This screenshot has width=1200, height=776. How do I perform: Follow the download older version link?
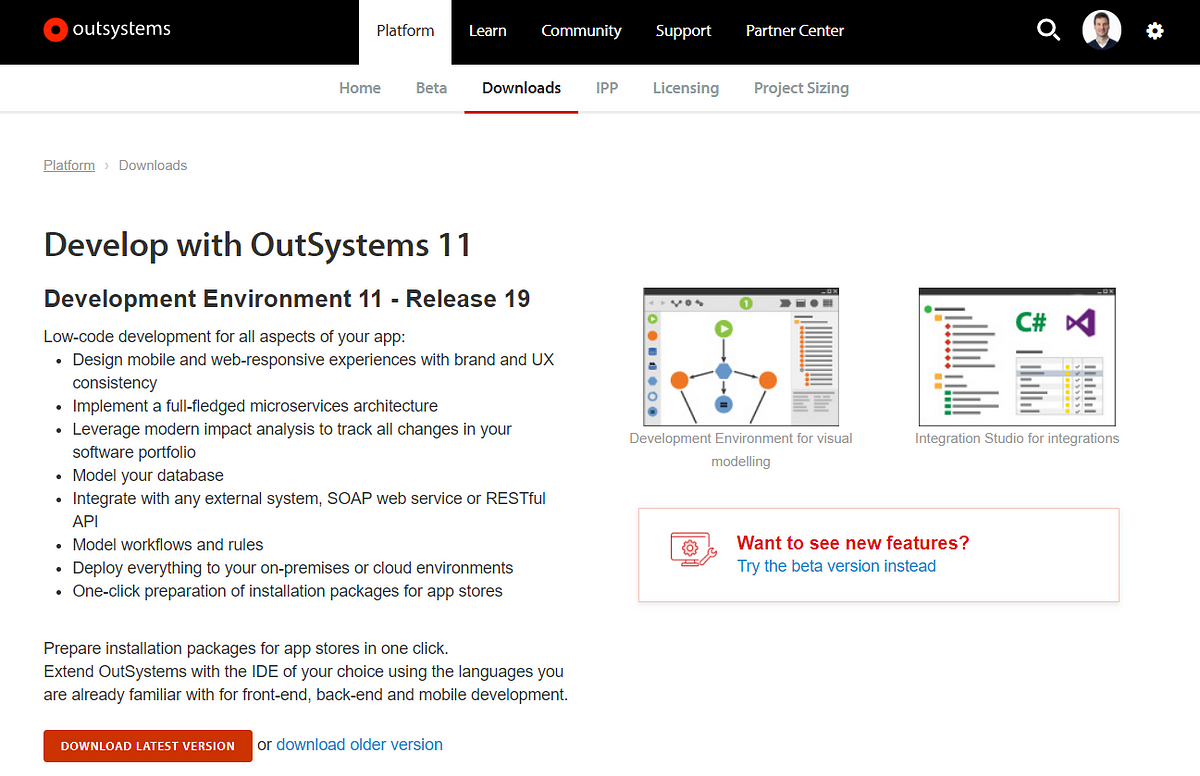pos(359,744)
